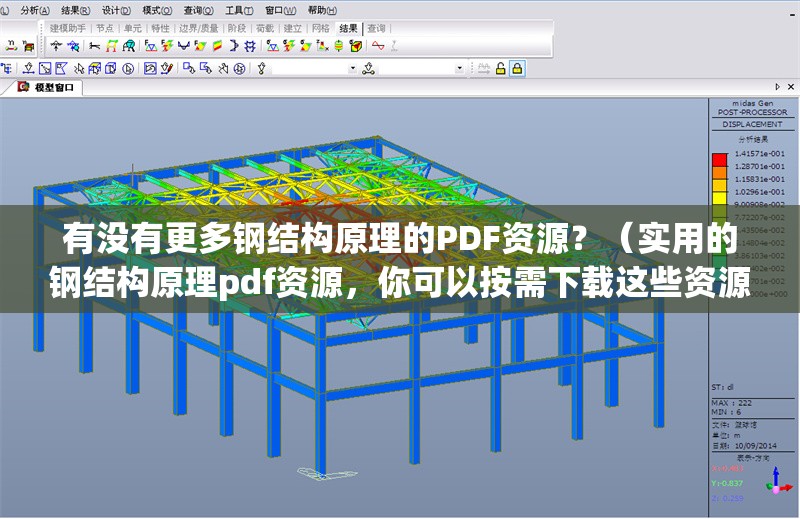Open the first empty combo box dropdown
The width and height of the screenshot is (800, 519).
click(353, 69)
